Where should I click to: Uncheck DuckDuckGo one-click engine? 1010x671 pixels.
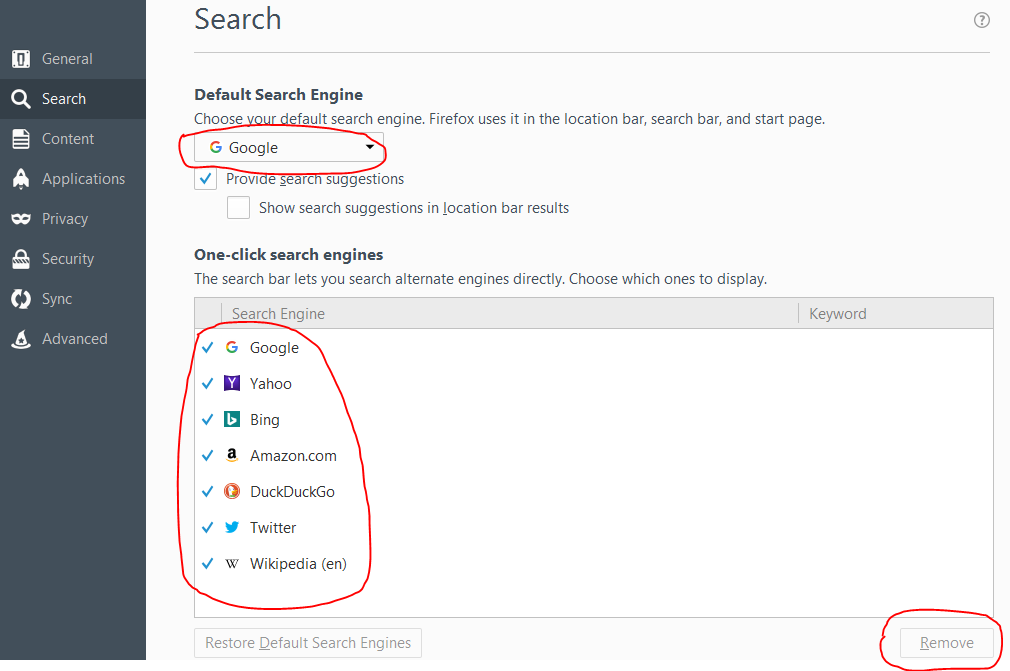(x=207, y=492)
